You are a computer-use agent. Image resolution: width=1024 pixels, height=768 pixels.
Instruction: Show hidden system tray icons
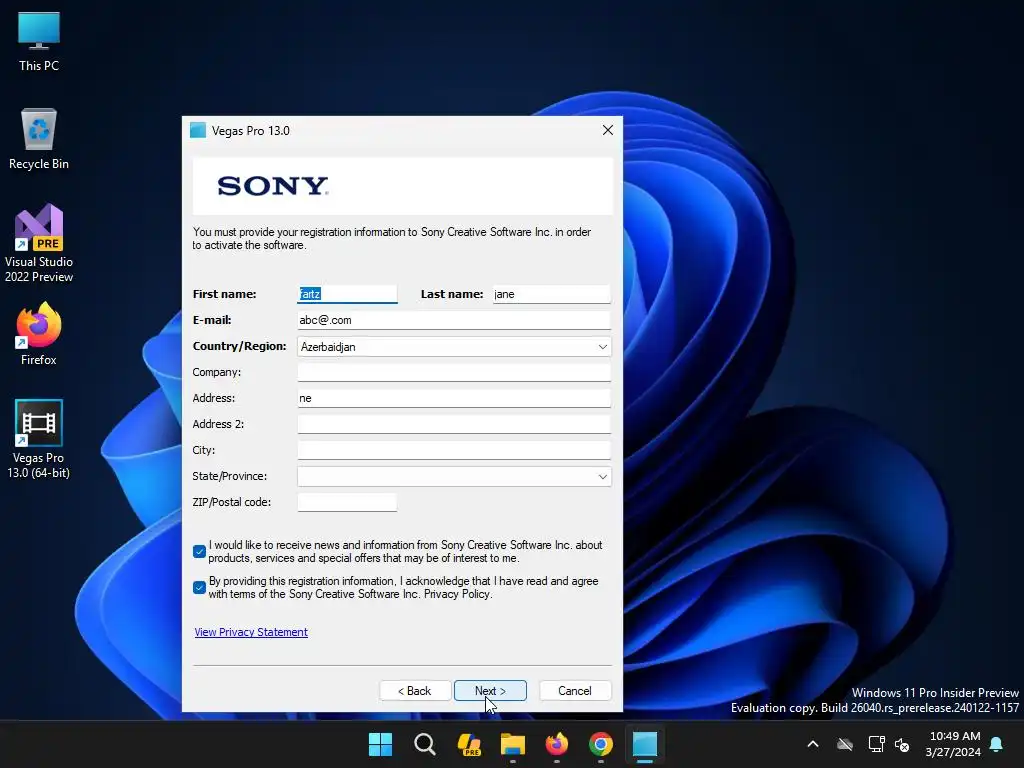pyautogui.click(x=813, y=744)
